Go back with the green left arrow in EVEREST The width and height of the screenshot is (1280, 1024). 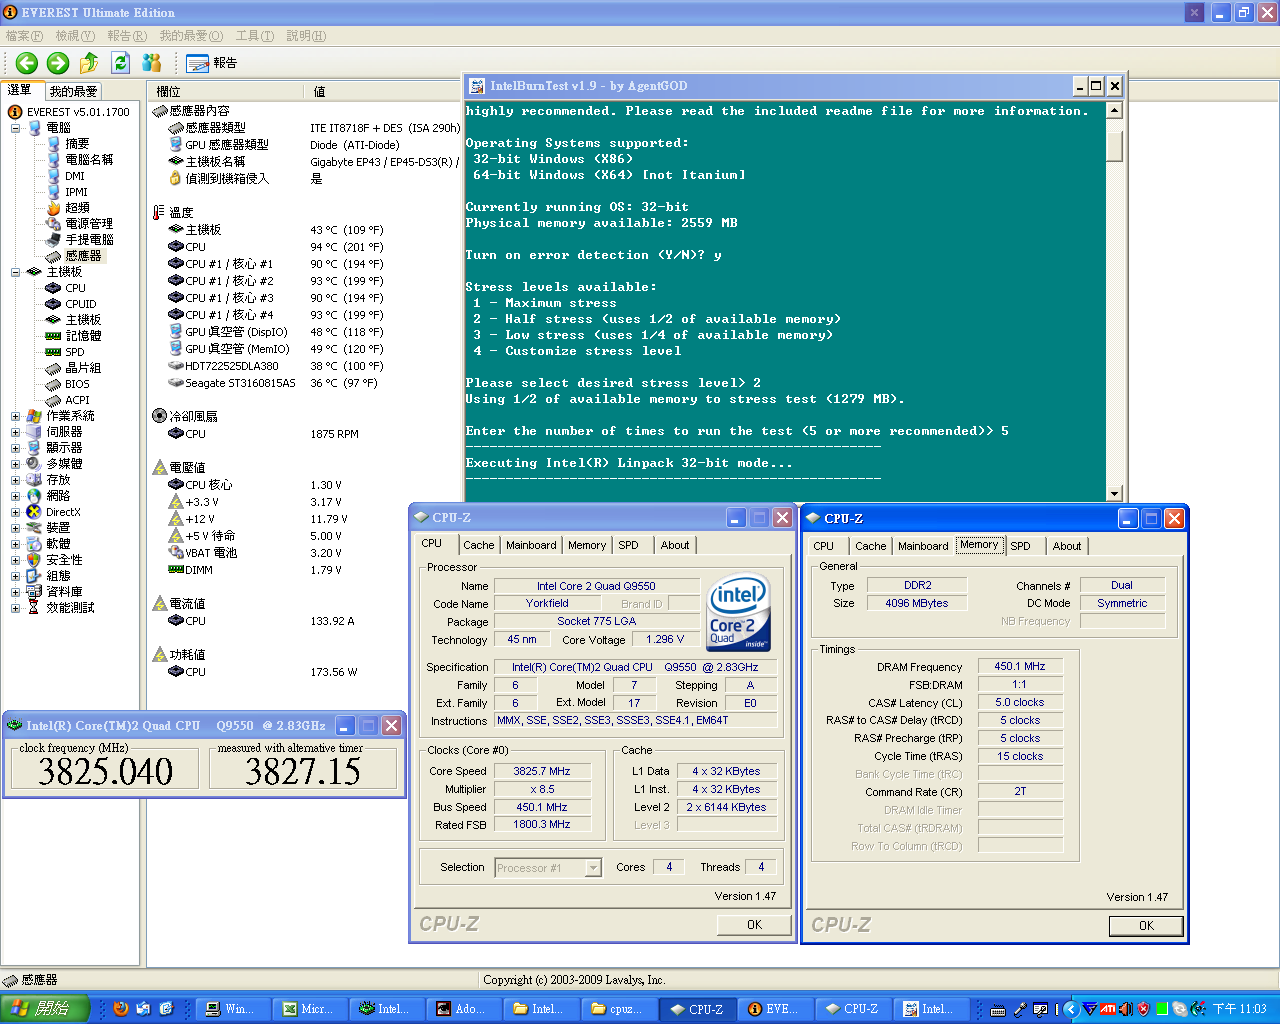tap(26, 63)
